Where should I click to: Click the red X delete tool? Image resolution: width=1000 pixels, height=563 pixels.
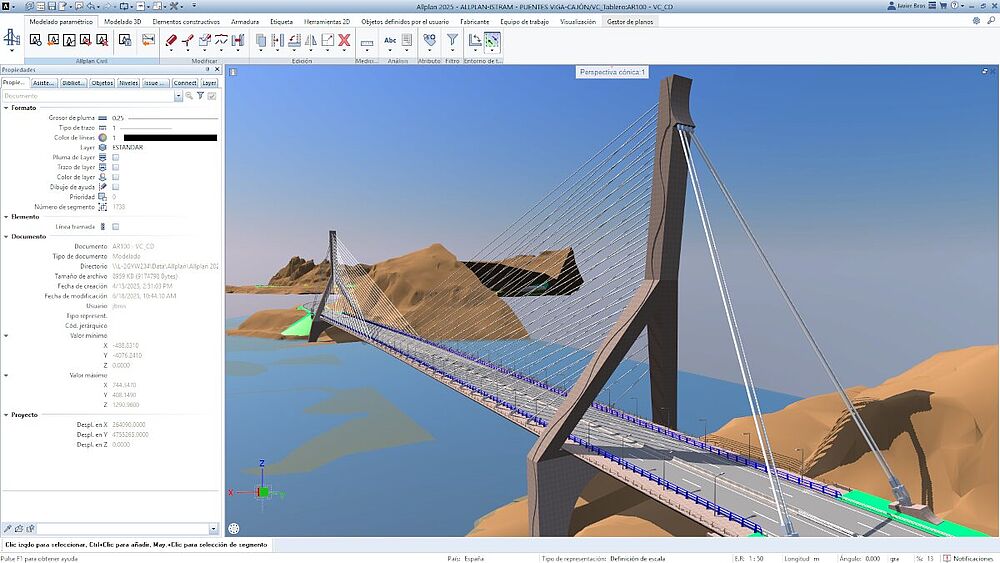[344, 40]
